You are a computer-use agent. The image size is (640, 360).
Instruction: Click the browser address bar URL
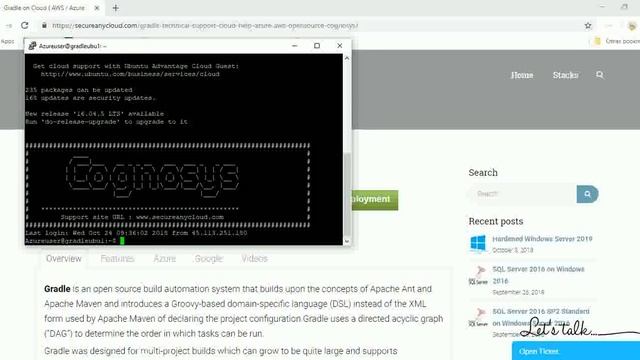[x=205, y=25]
